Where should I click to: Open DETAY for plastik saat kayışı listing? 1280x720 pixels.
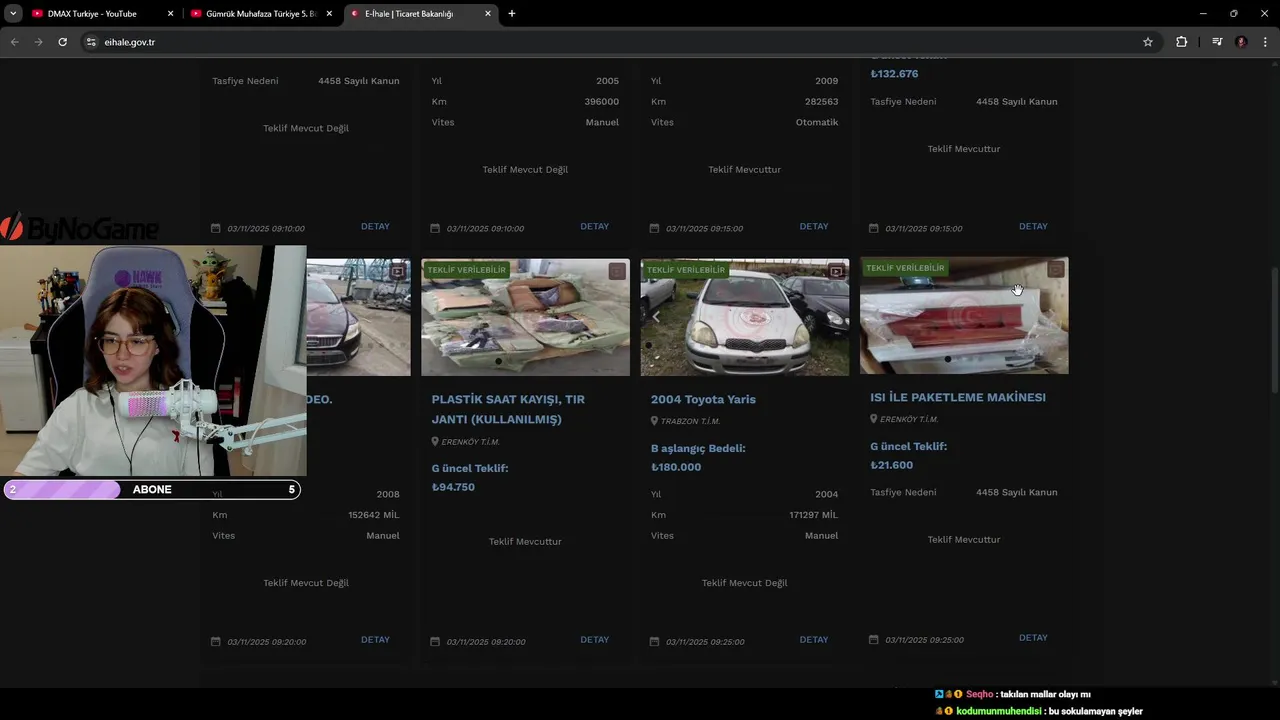pos(594,639)
